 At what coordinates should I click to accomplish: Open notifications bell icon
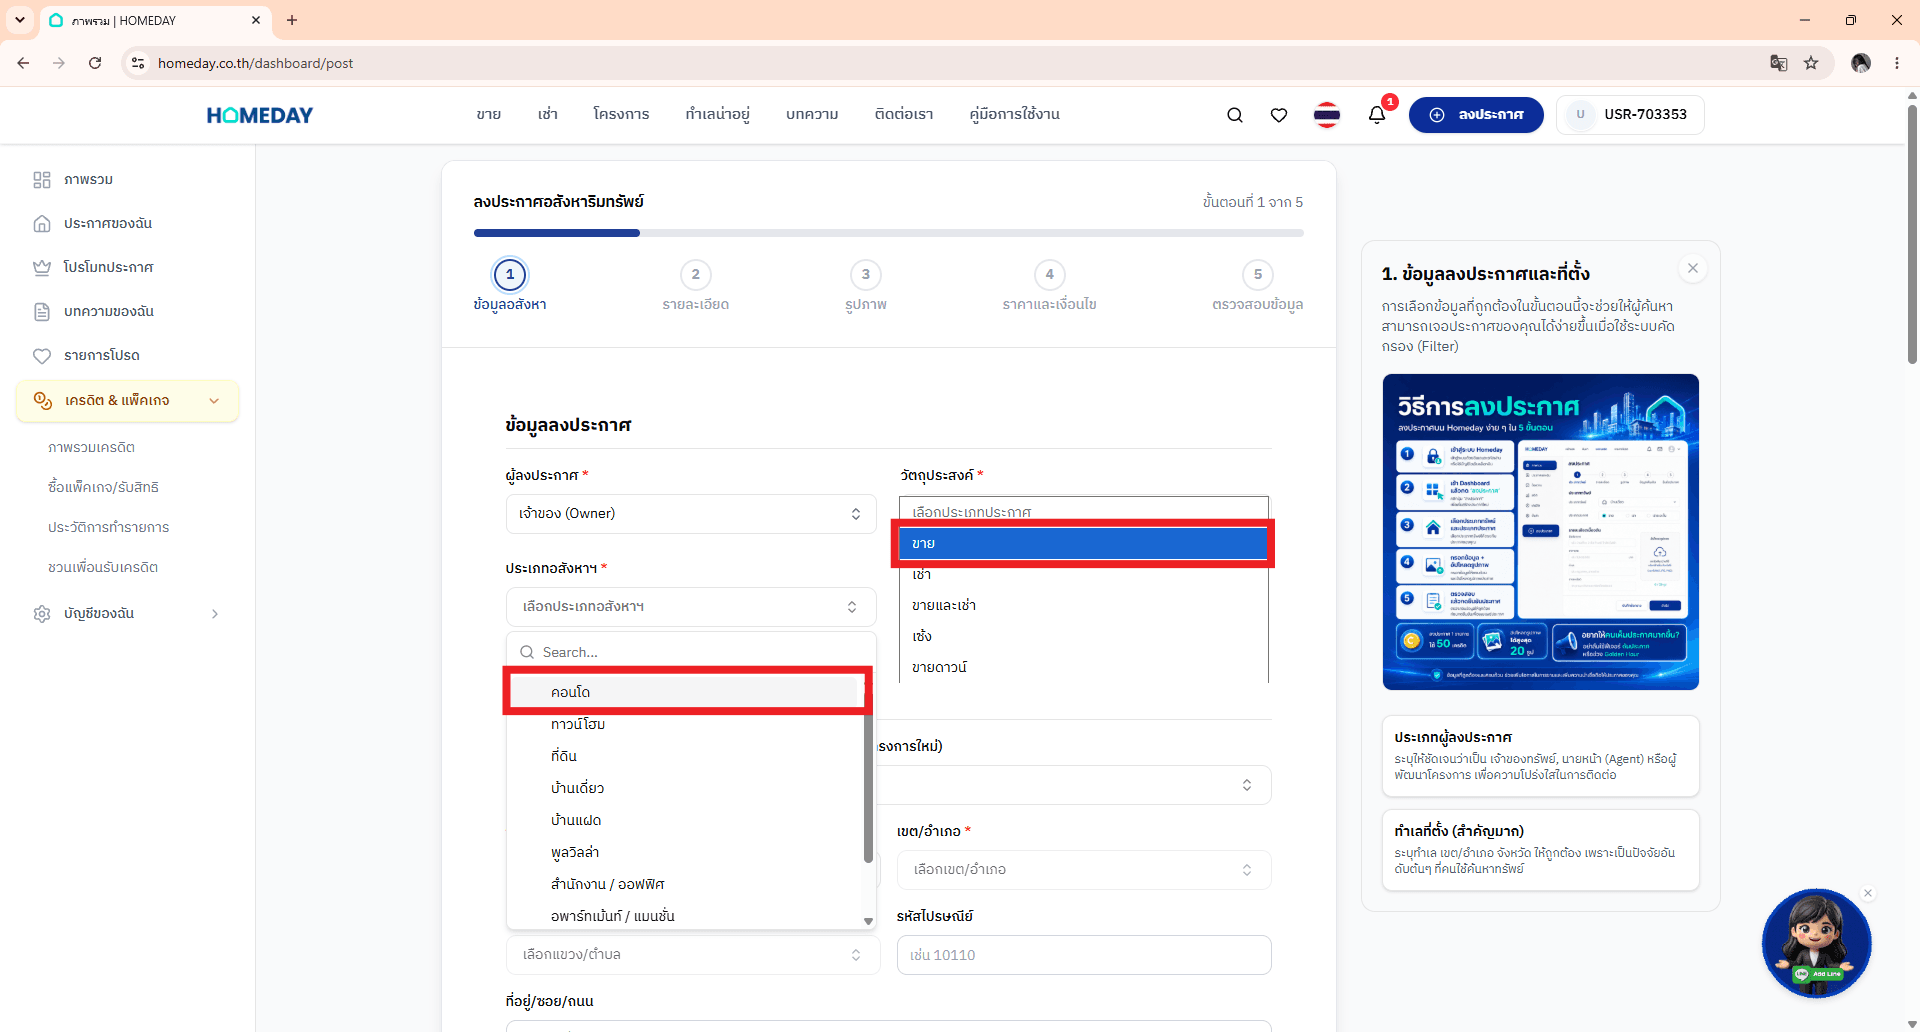point(1377,115)
